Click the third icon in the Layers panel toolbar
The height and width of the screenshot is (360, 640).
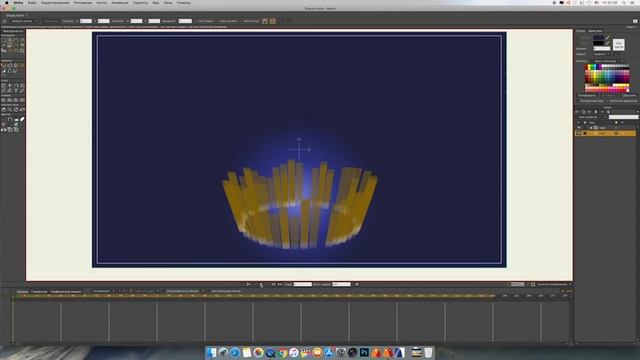click(x=589, y=112)
